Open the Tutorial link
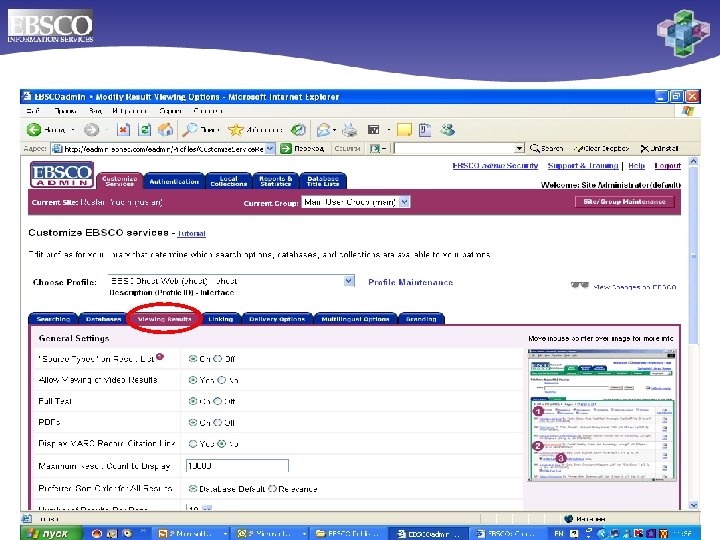This screenshot has width=720, height=540. 191,233
